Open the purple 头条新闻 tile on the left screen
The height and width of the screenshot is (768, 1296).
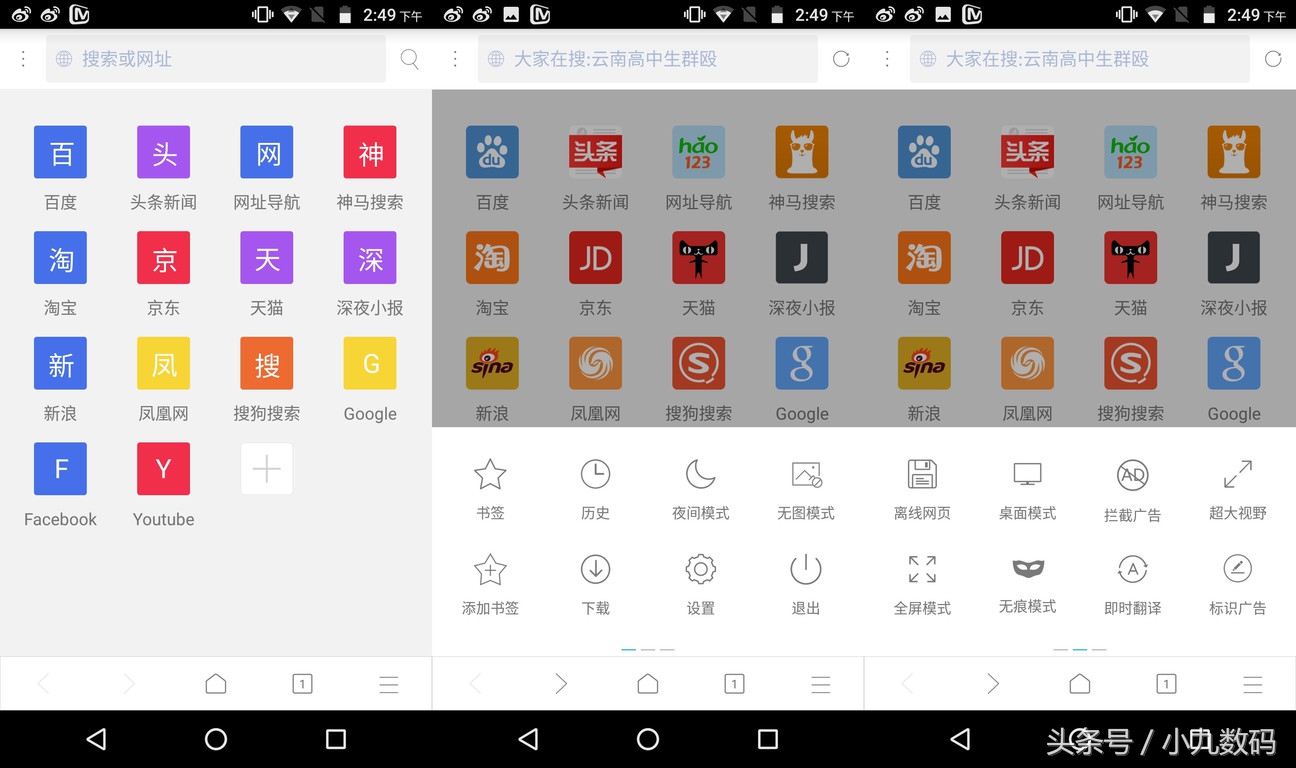click(164, 153)
